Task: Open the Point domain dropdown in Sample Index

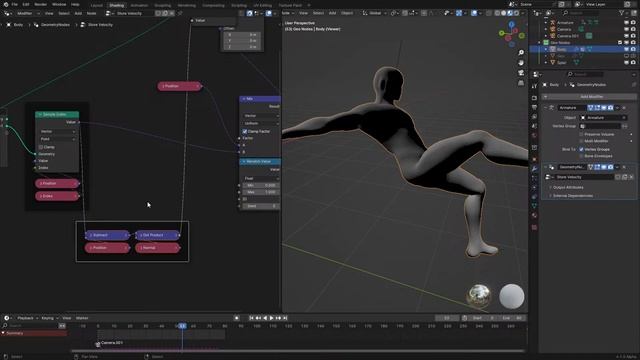Action: (58, 139)
